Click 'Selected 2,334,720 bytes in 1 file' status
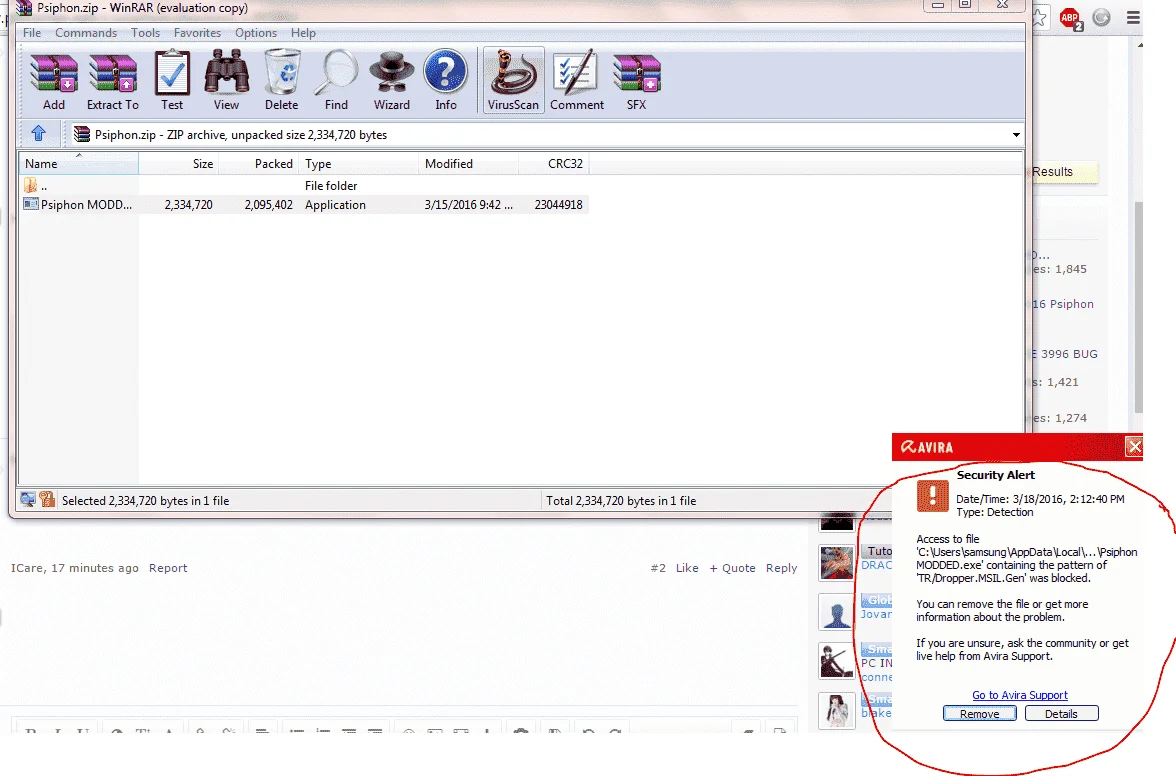This screenshot has width=1176, height=776. [146, 501]
